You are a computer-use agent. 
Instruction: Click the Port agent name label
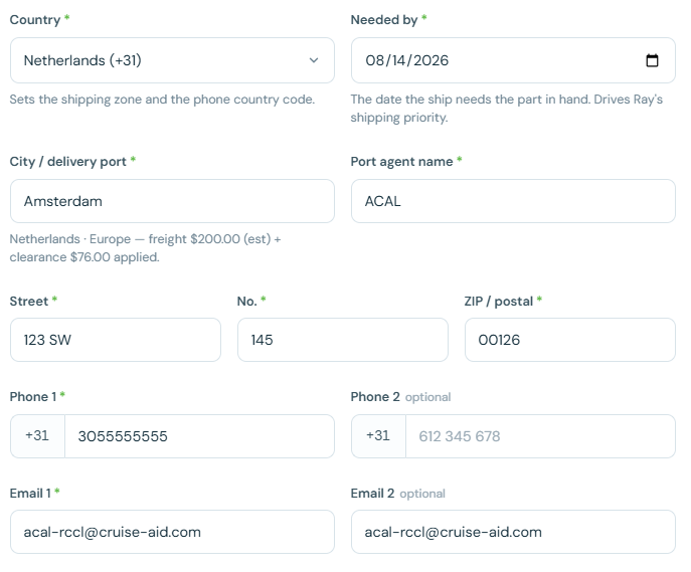(x=401, y=162)
